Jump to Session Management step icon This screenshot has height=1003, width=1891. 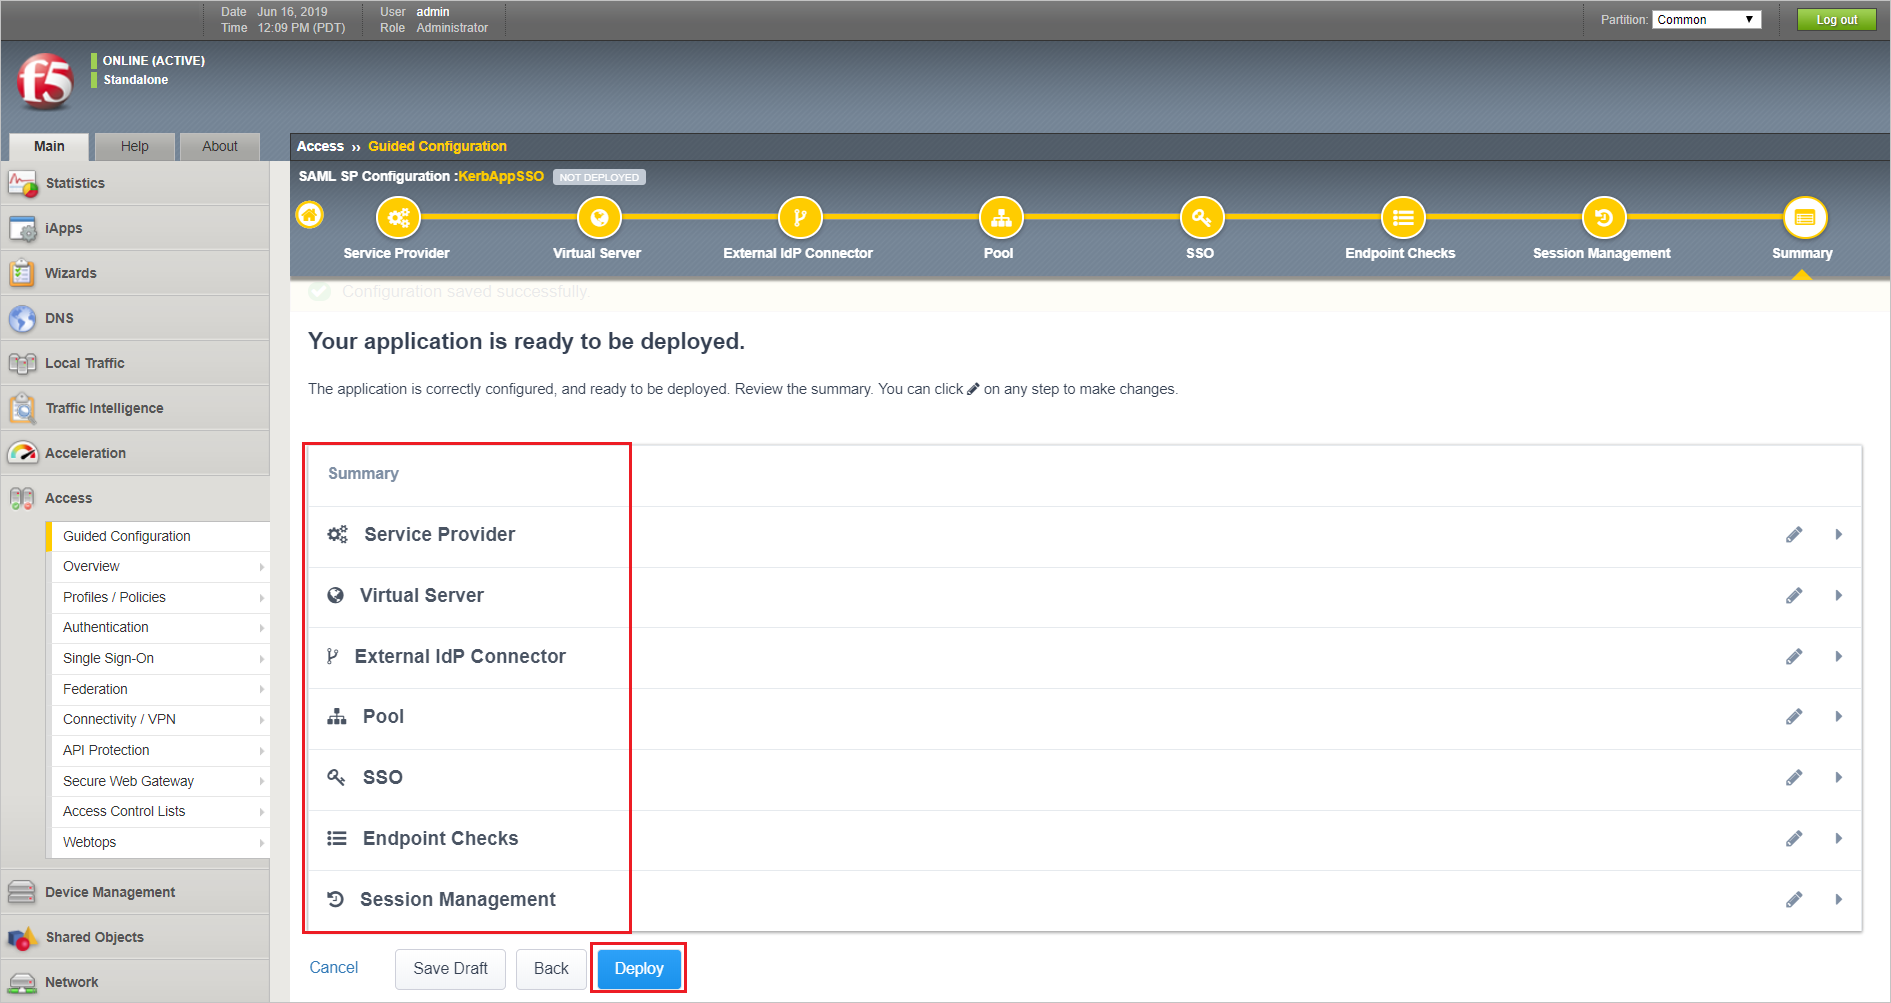pos(1604,217)
